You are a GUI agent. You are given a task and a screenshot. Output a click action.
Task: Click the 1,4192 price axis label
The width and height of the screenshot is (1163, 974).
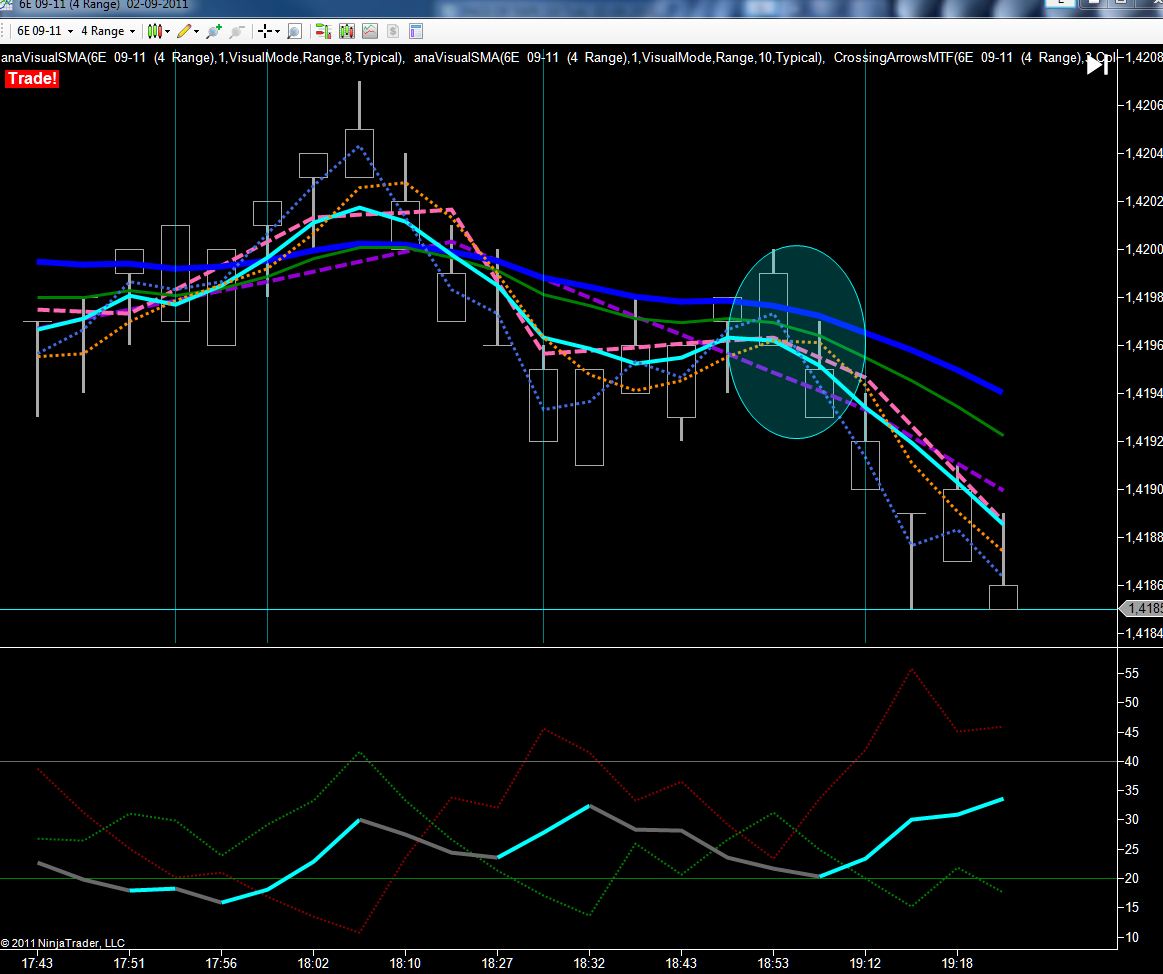pos(1143,441)
